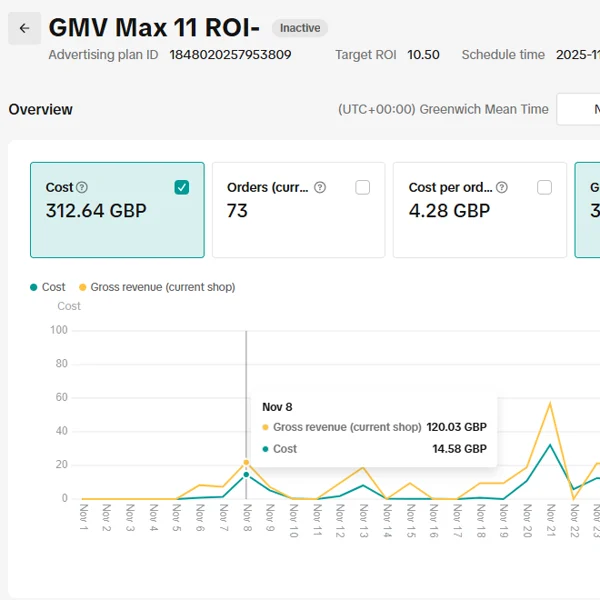
Task: Click the 100 y-axis label
Action: [x=59, y=330]
